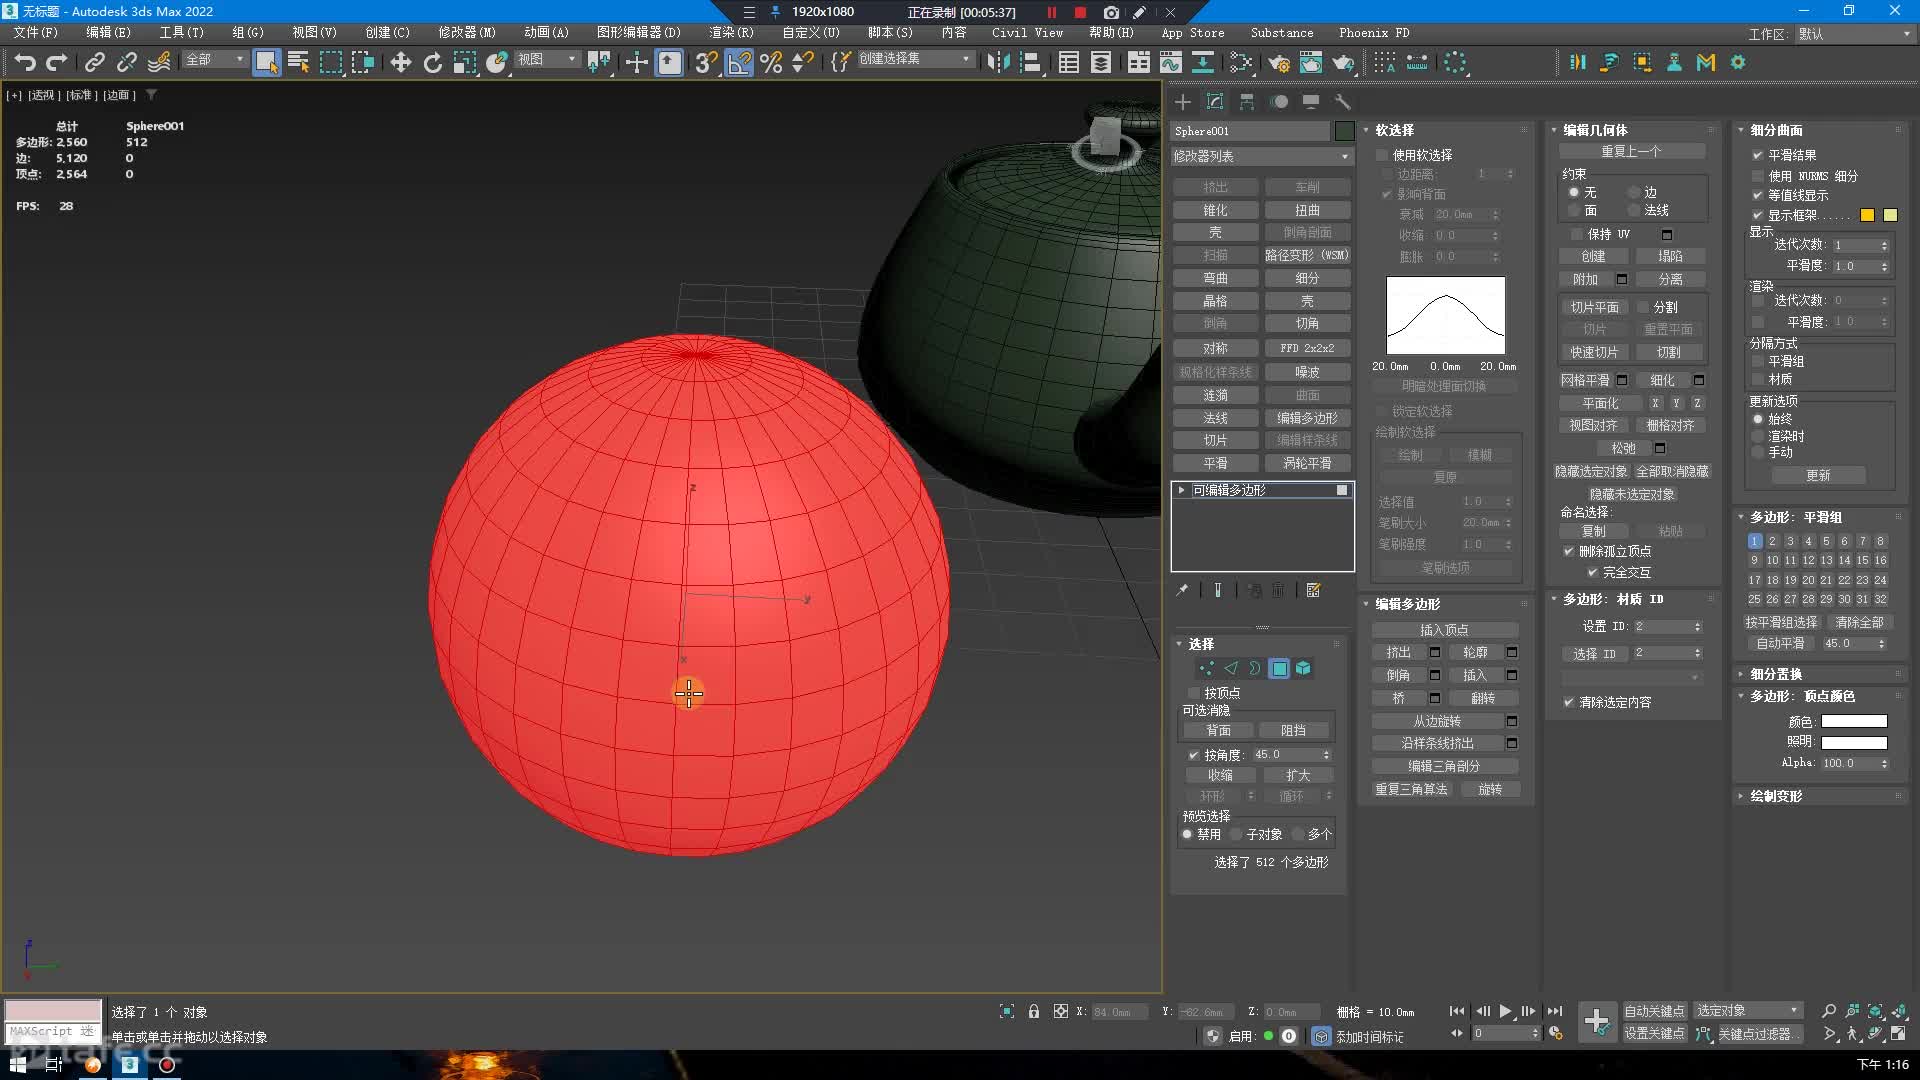Switch to Vertex sub-object level
Screen dimensions: 1920x1080
coord(1207,668)
